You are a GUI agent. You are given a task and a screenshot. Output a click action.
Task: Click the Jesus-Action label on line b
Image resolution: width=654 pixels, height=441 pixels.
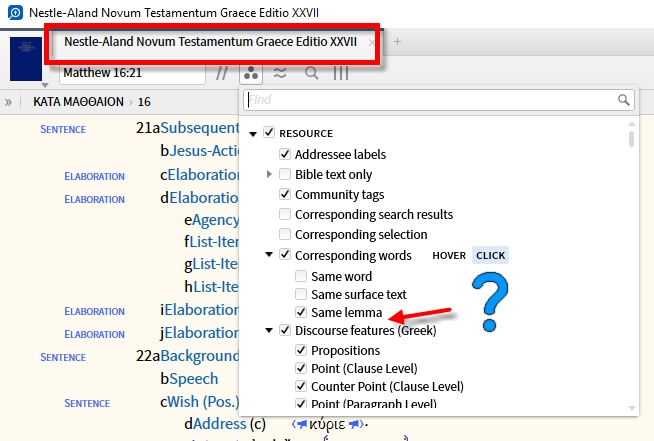[204, 151]
